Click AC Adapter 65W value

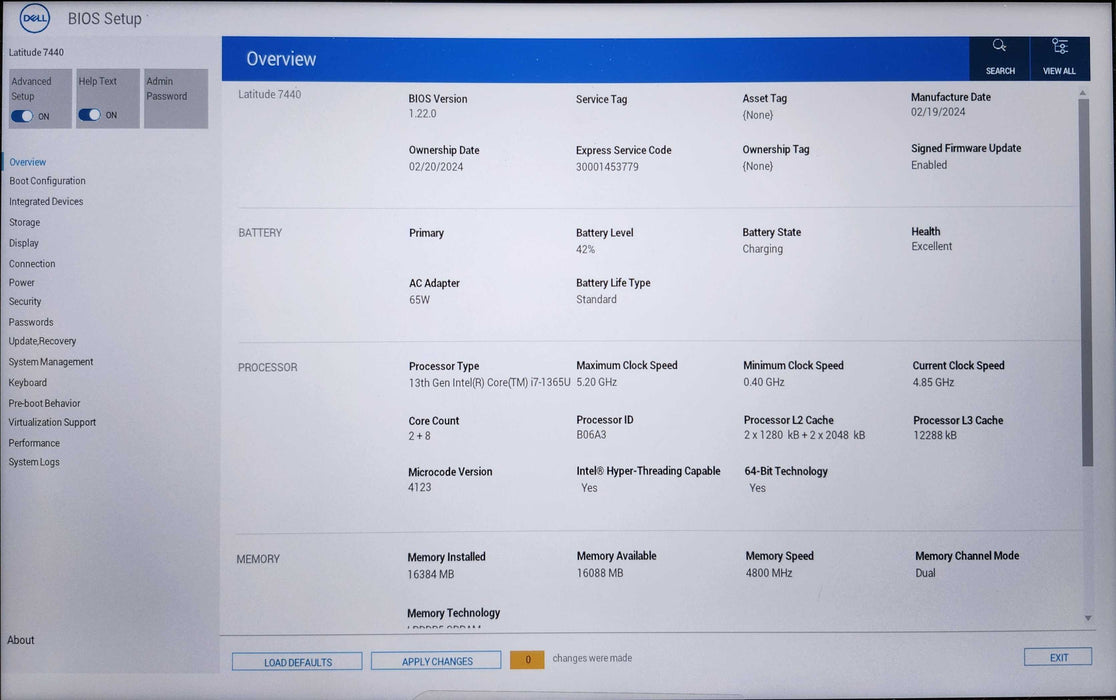tap(419, 299)
